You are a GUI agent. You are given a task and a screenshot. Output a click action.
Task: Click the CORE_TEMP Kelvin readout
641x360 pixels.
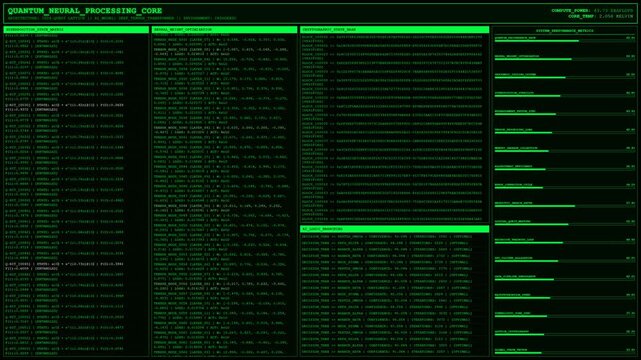(x=601, y=16)
